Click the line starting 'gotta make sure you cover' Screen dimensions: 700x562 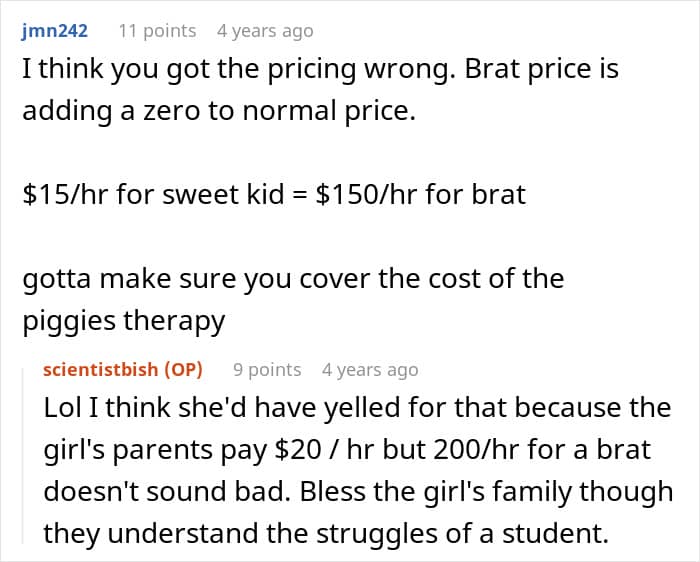click(293, 279)
